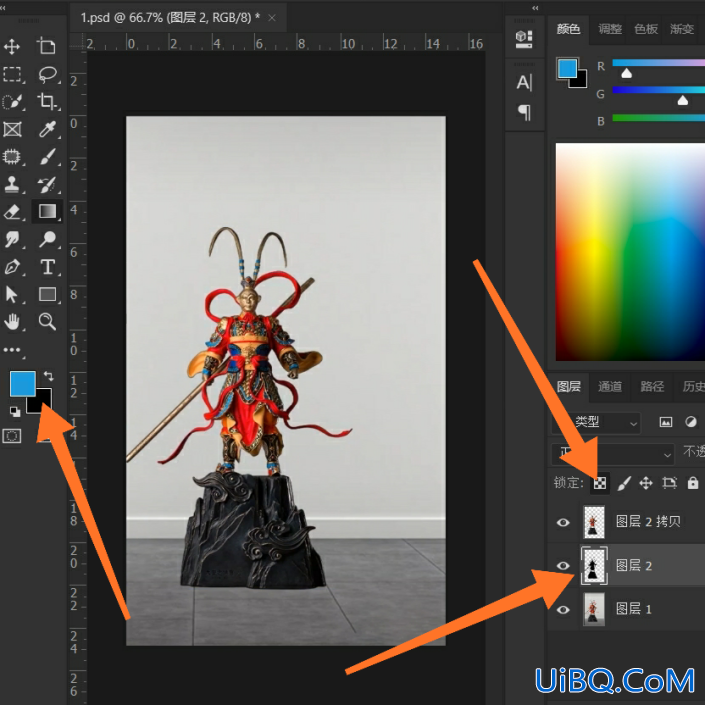Click foreground swatch in Color panel

(x=567, y=69)
